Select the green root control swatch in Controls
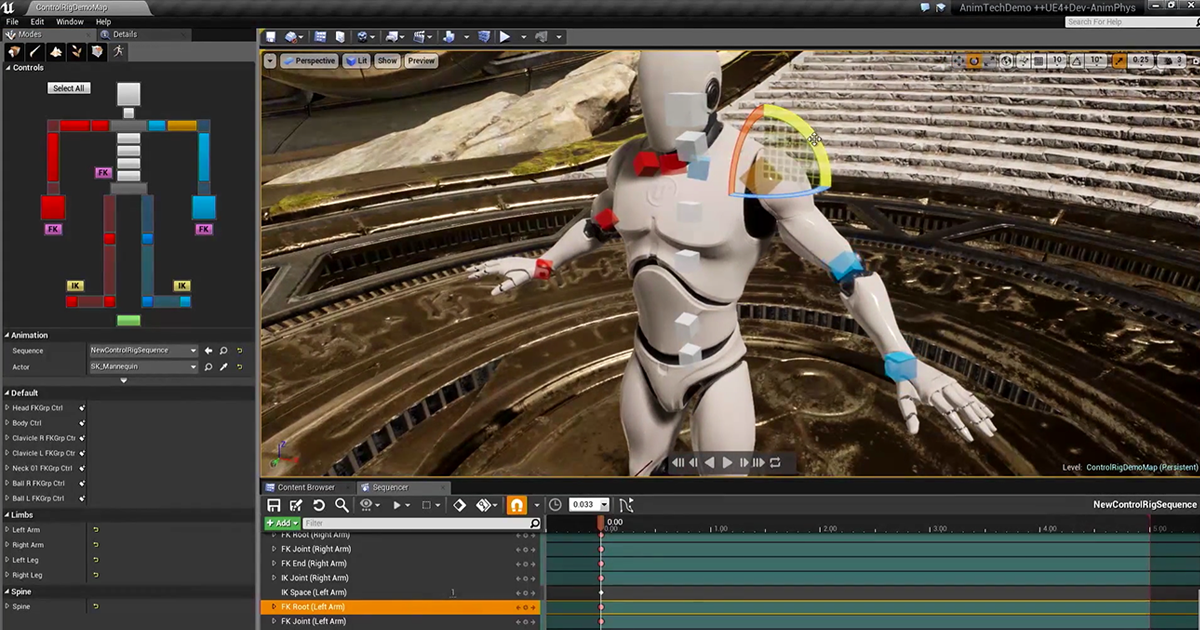 point(128,319)
